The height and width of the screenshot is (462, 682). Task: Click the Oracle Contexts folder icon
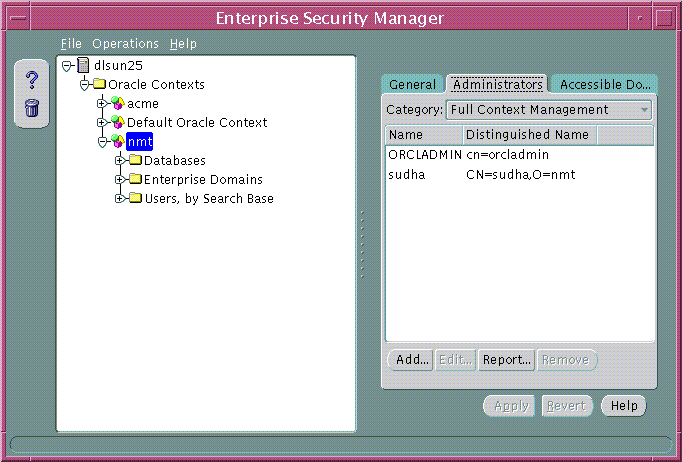(99, 85)
